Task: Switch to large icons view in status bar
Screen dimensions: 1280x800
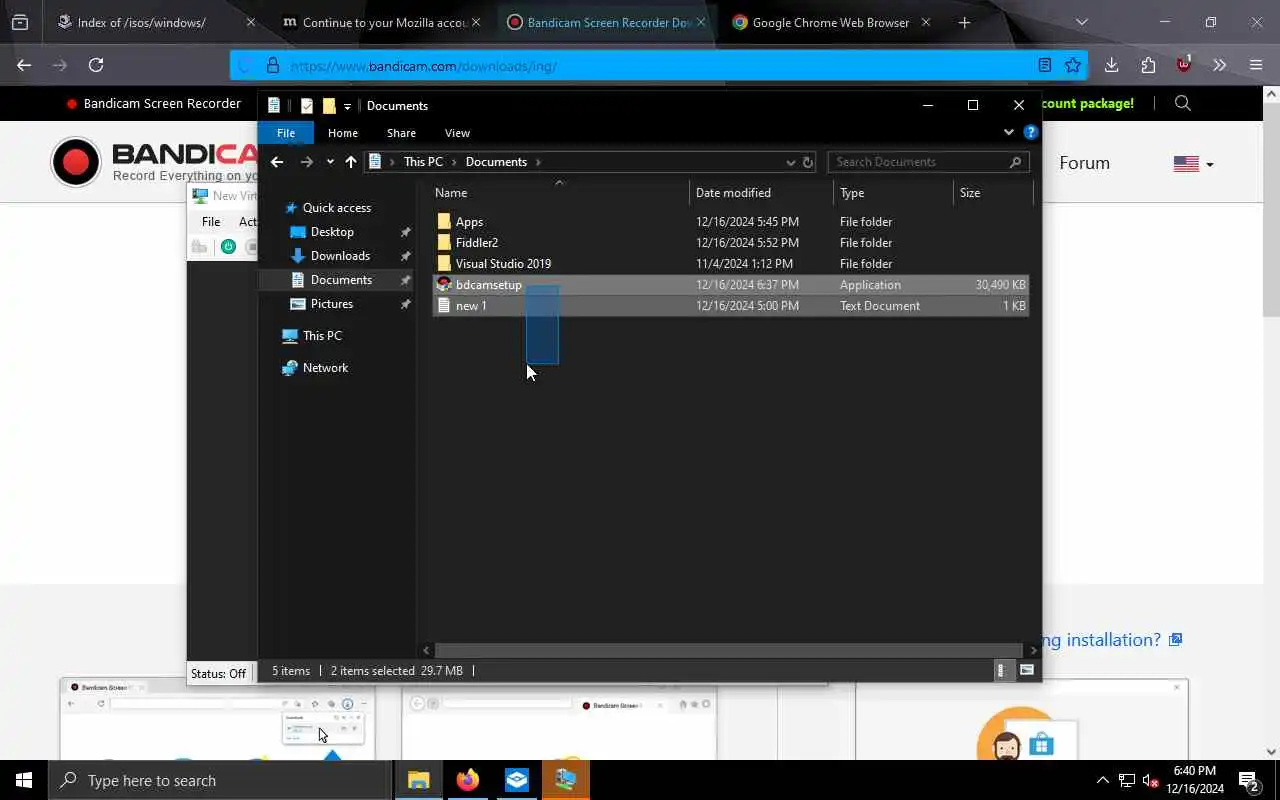Action: point(1026,671)
